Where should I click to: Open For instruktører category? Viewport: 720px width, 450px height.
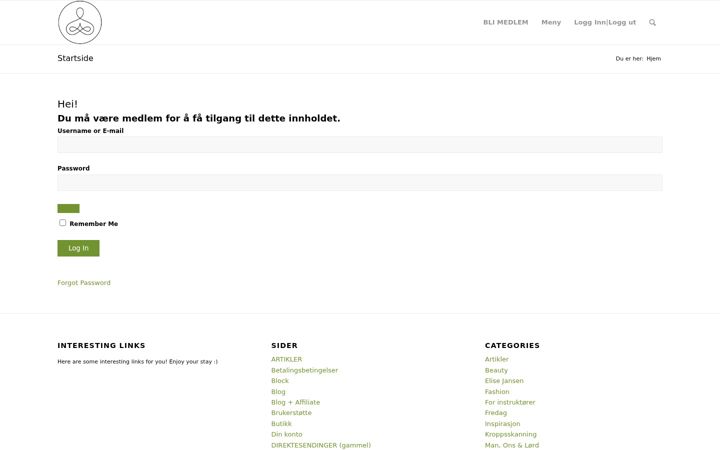[510, 402]
